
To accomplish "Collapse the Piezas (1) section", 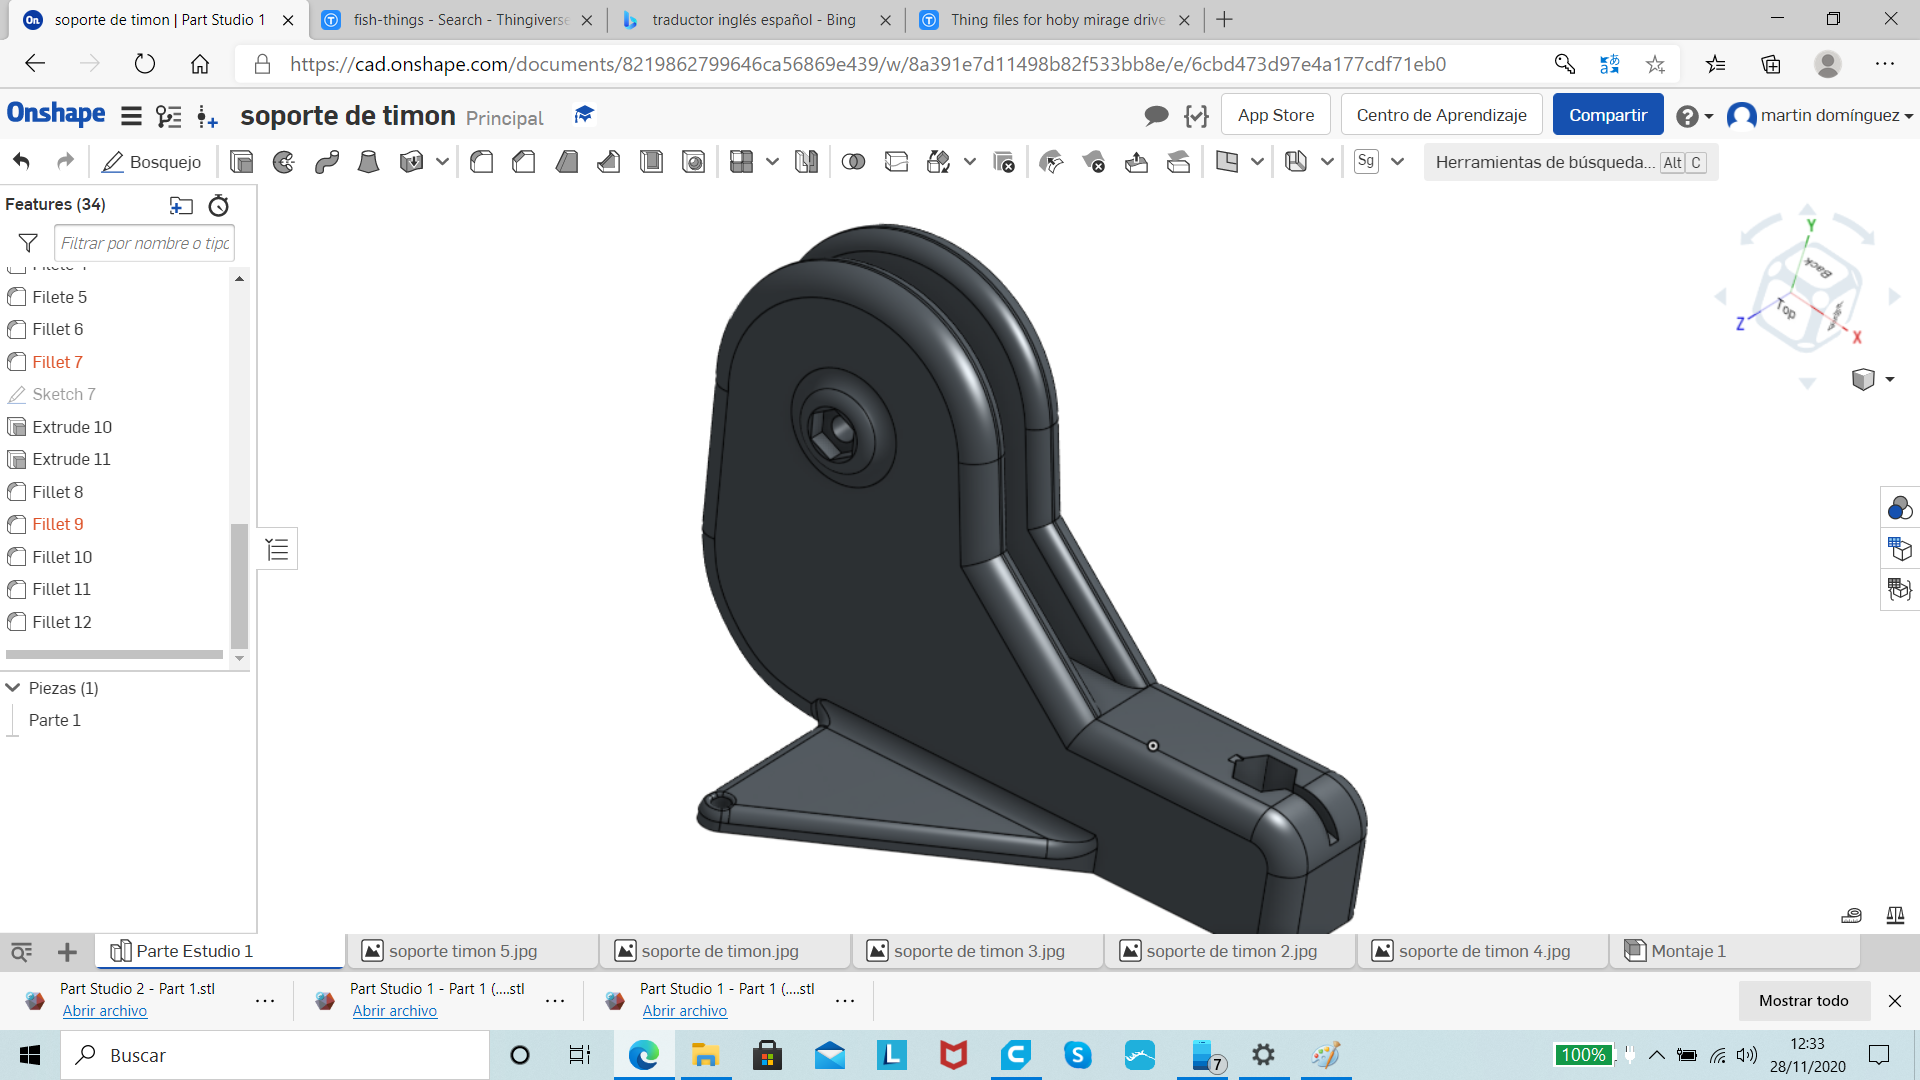I will (x=13, y=688).
